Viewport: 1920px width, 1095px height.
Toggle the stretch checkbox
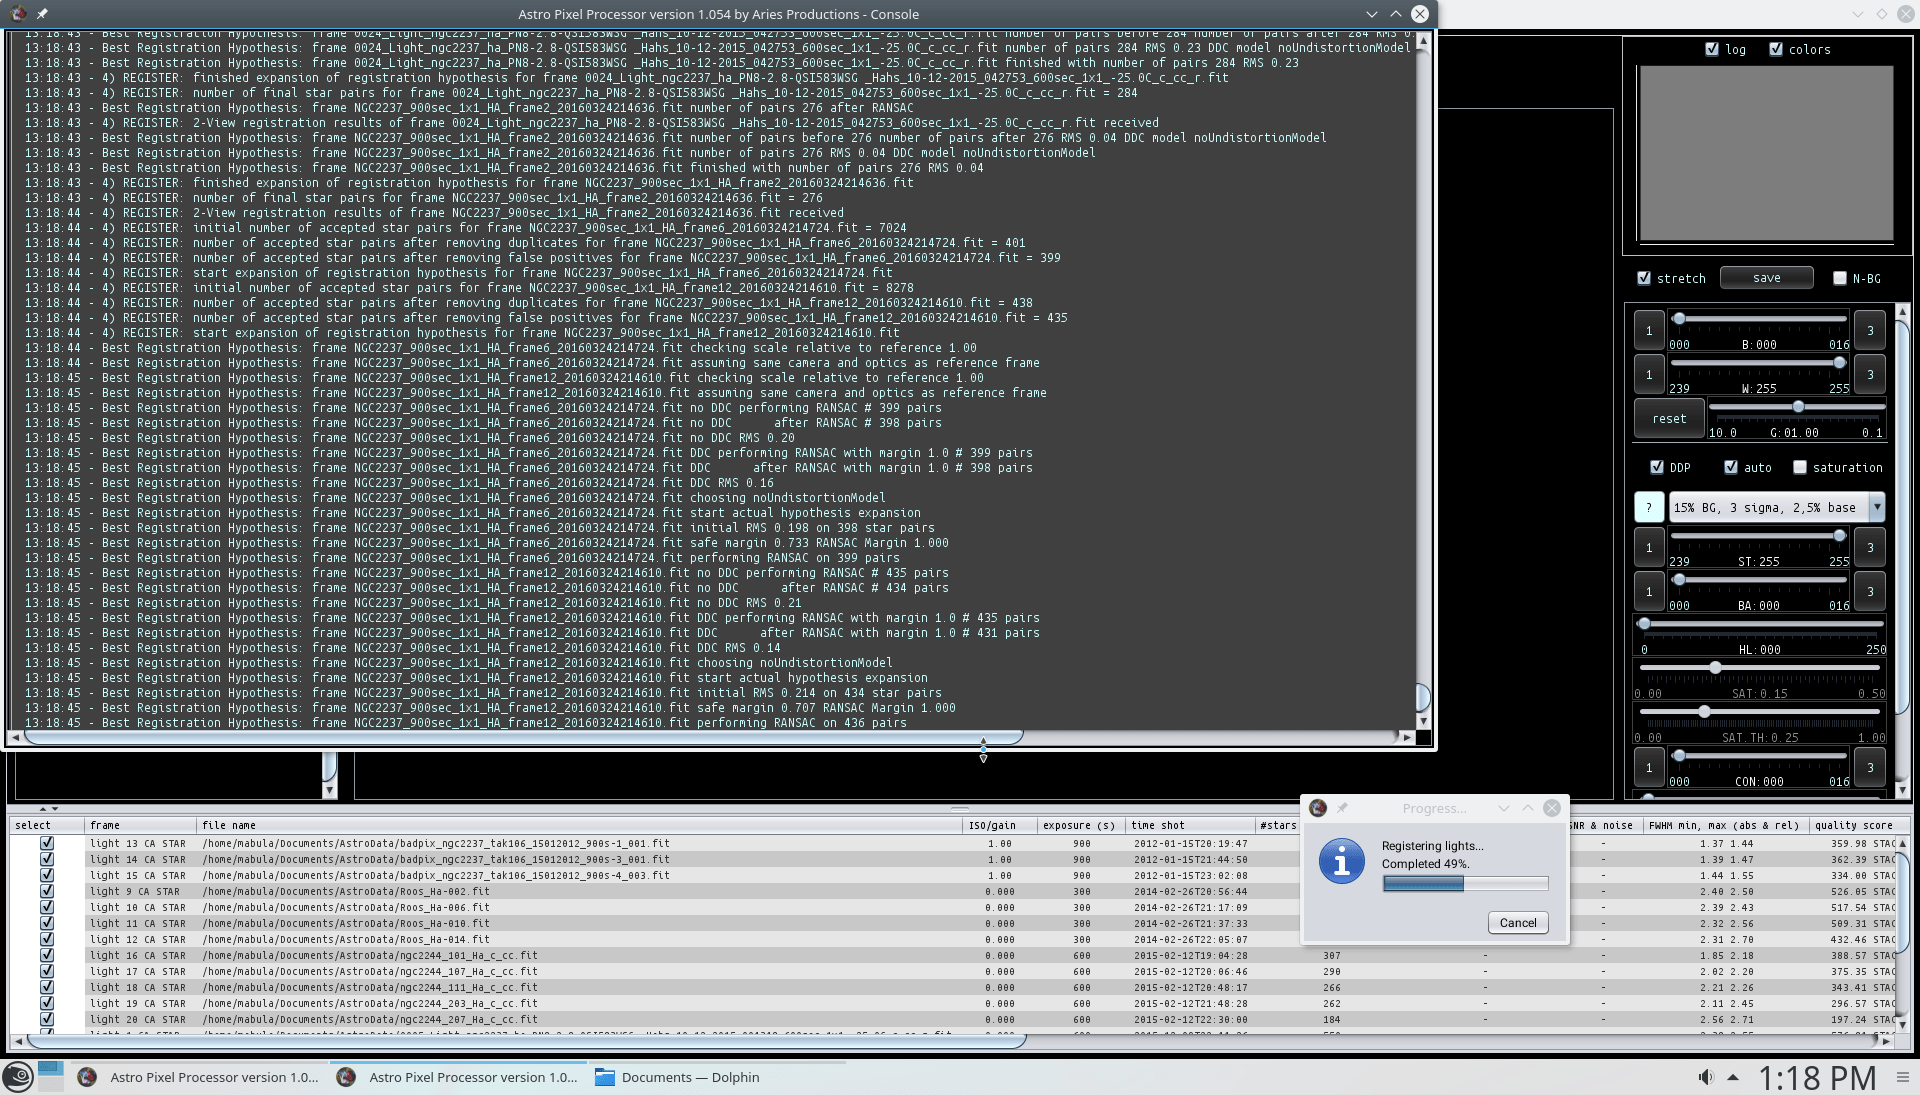[x=1644, y=278]
